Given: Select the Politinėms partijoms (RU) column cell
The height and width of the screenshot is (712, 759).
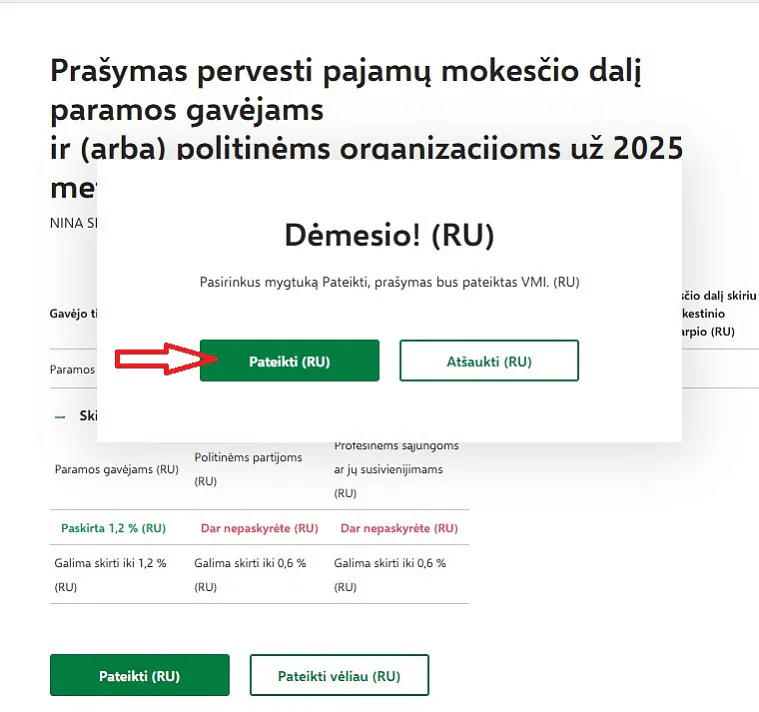Looking at the screenshot, I should [248, 469].
